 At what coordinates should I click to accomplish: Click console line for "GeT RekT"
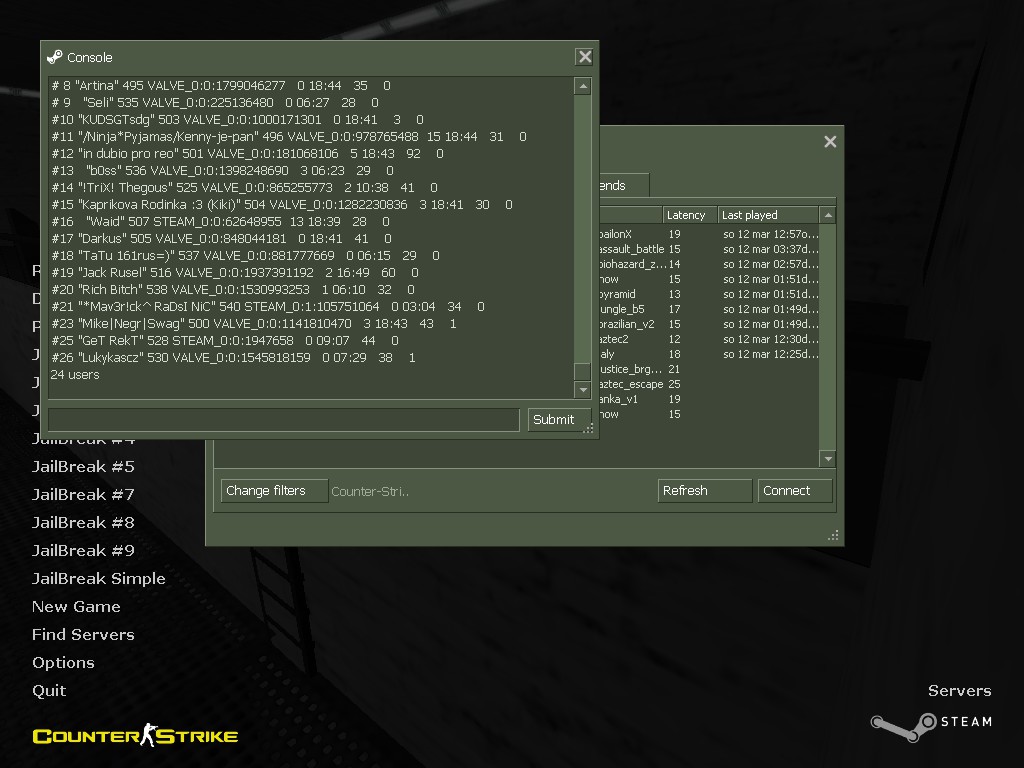(225, 340)
